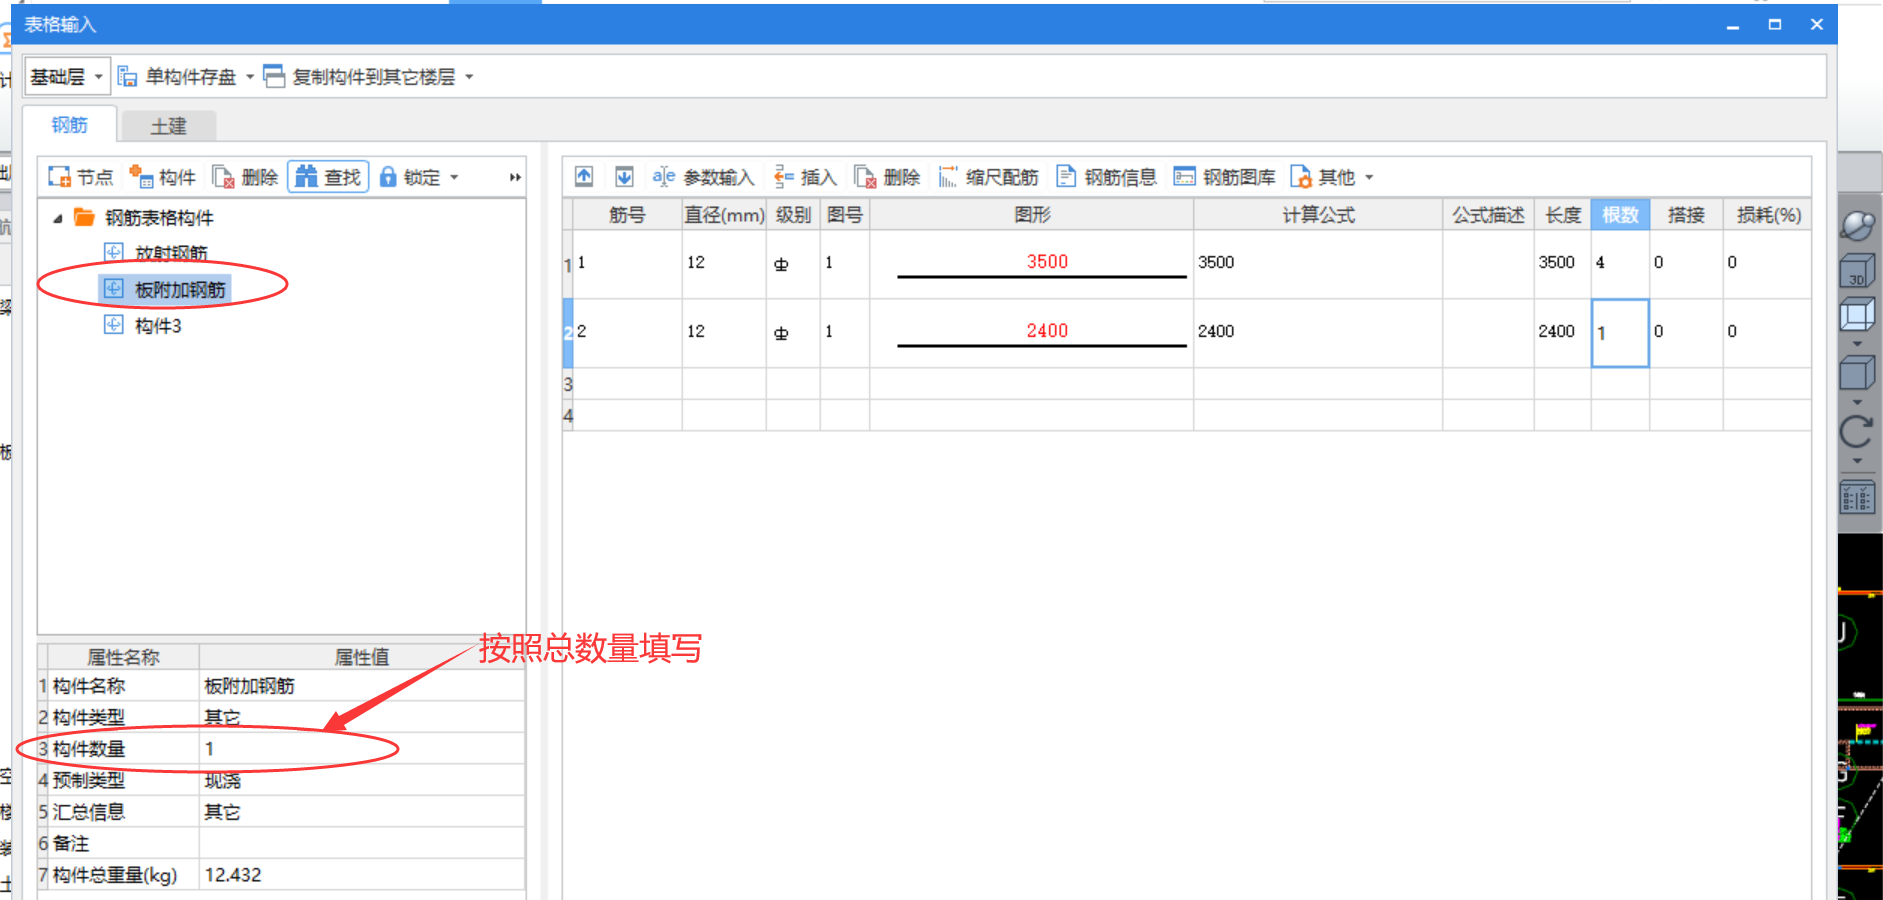Click the 3D view cube icon on right sidebar

pos(1857,271)
